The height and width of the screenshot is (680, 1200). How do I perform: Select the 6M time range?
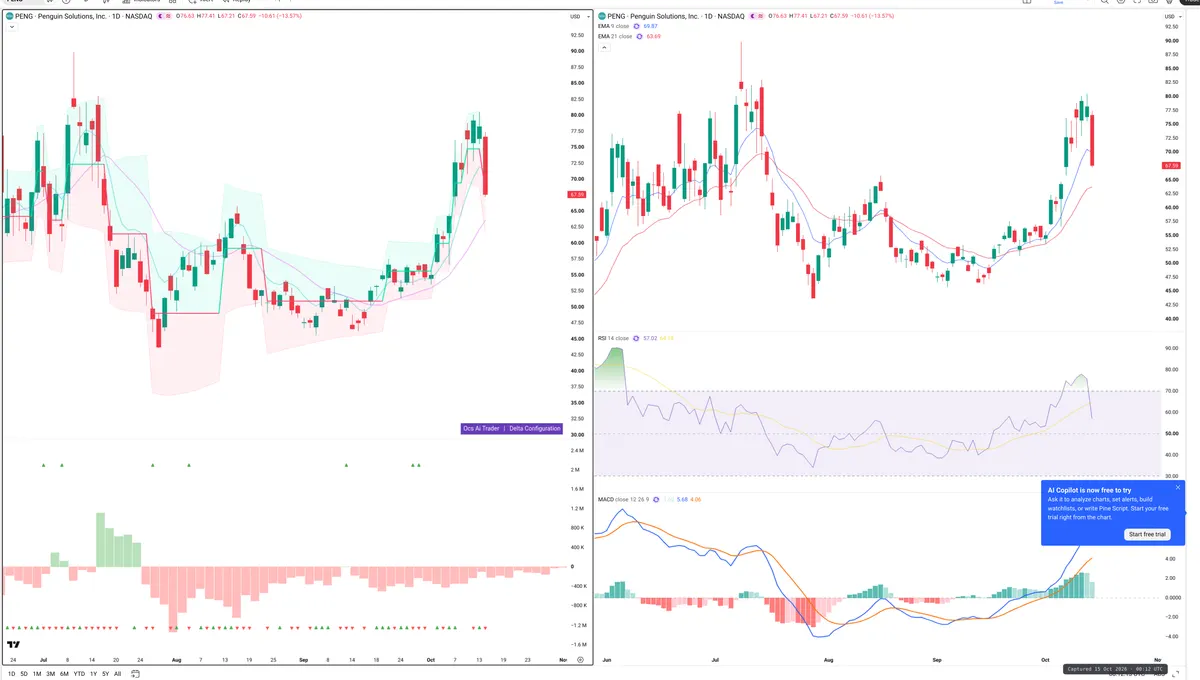coord(64,674)
